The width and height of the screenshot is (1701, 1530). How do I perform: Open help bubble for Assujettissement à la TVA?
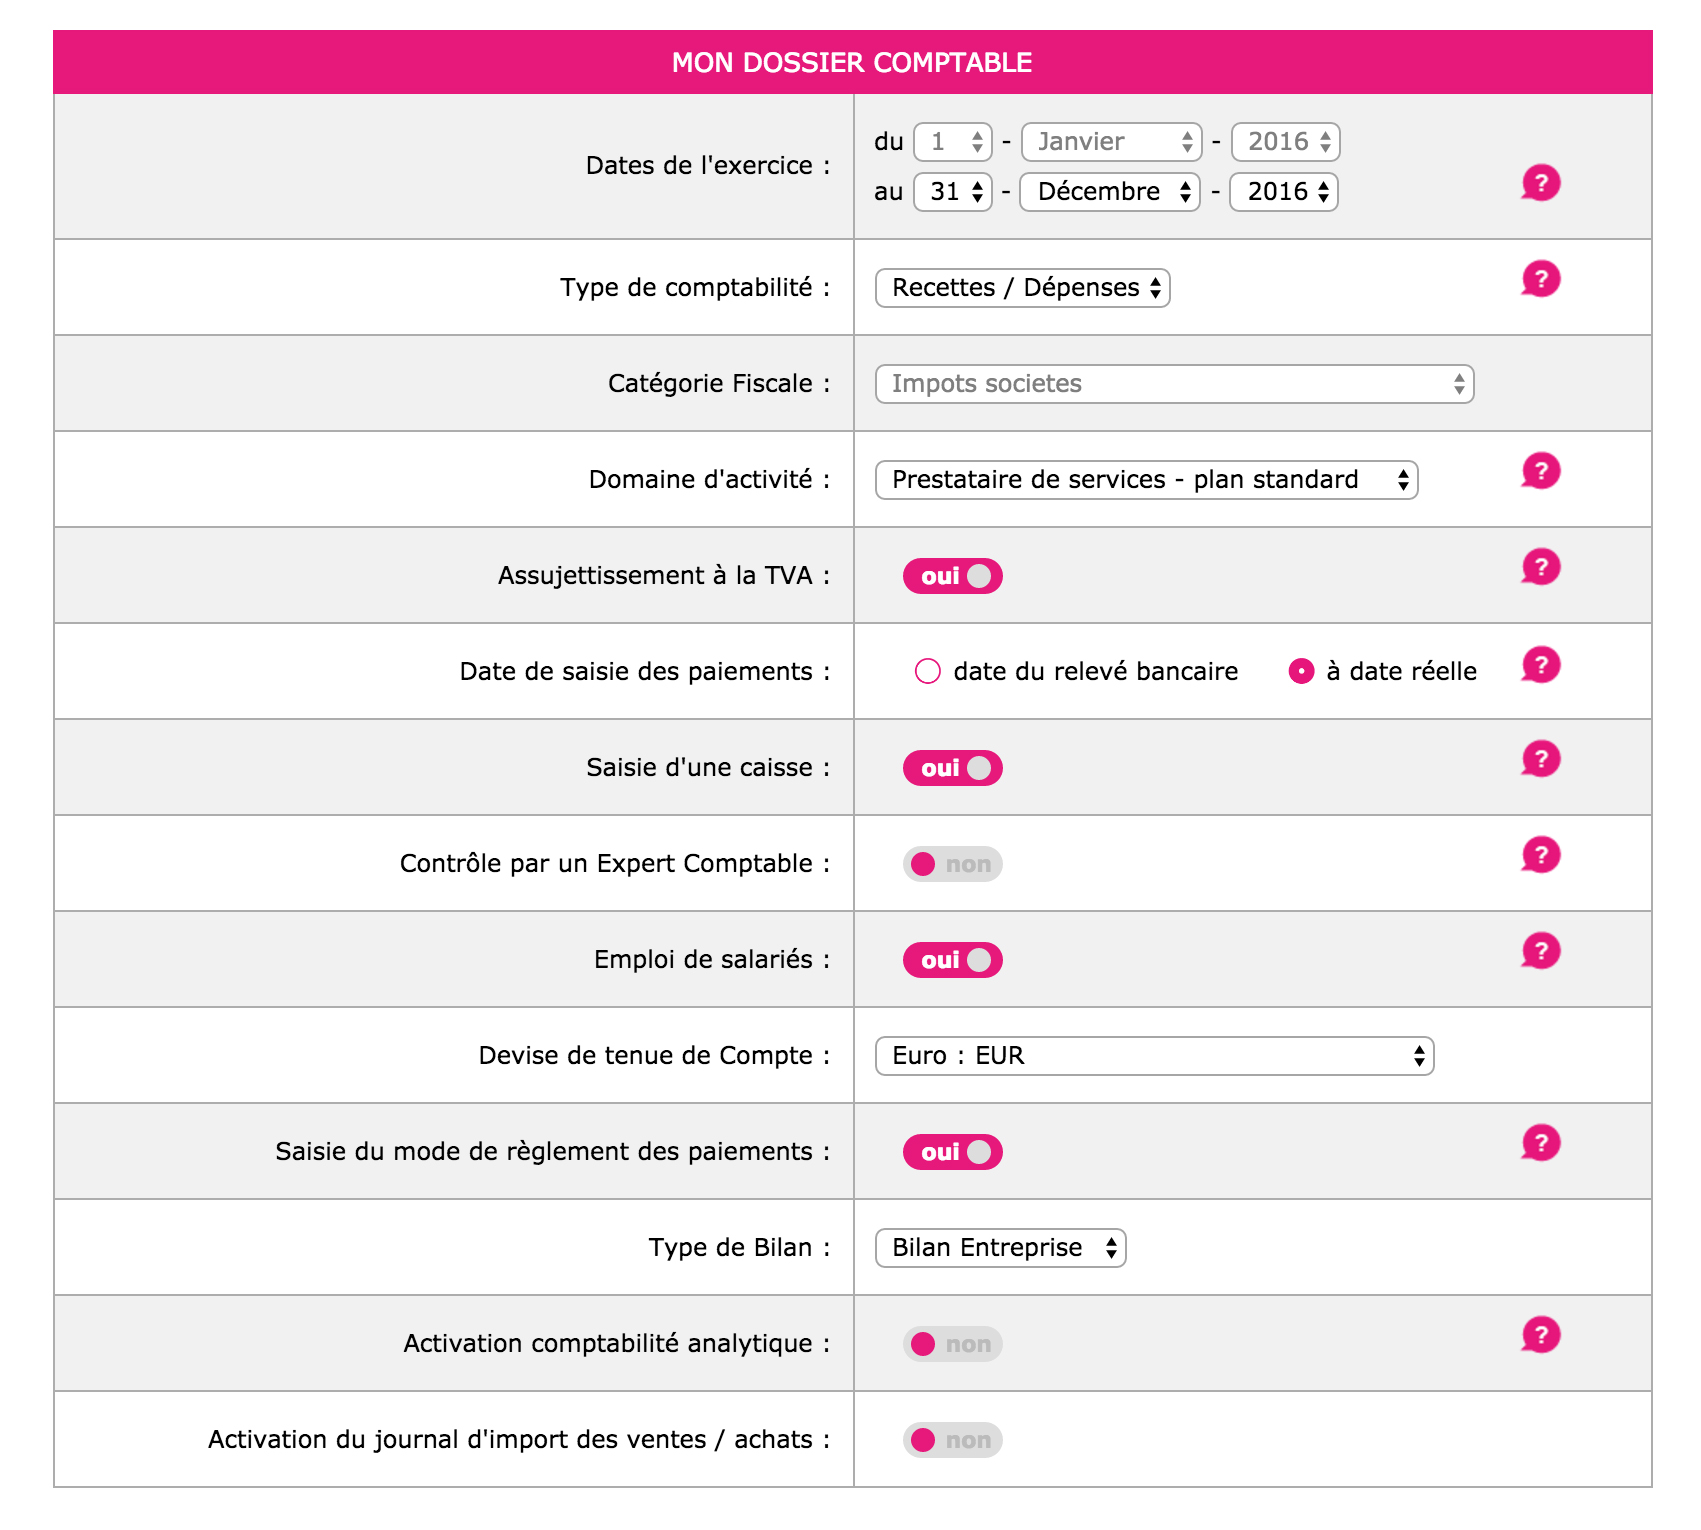(1540, 567)
